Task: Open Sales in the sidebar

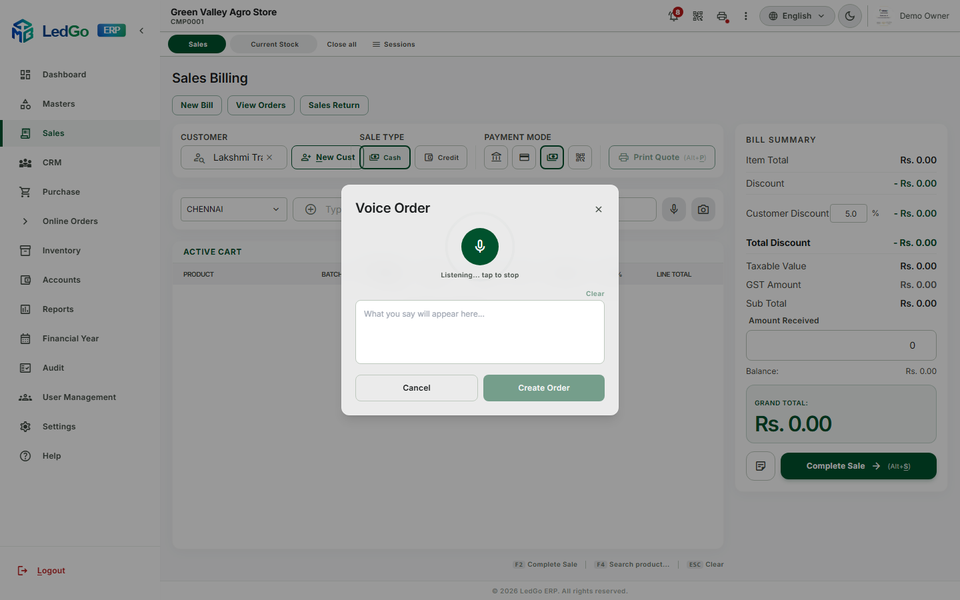Action: [x=80, y=133]
